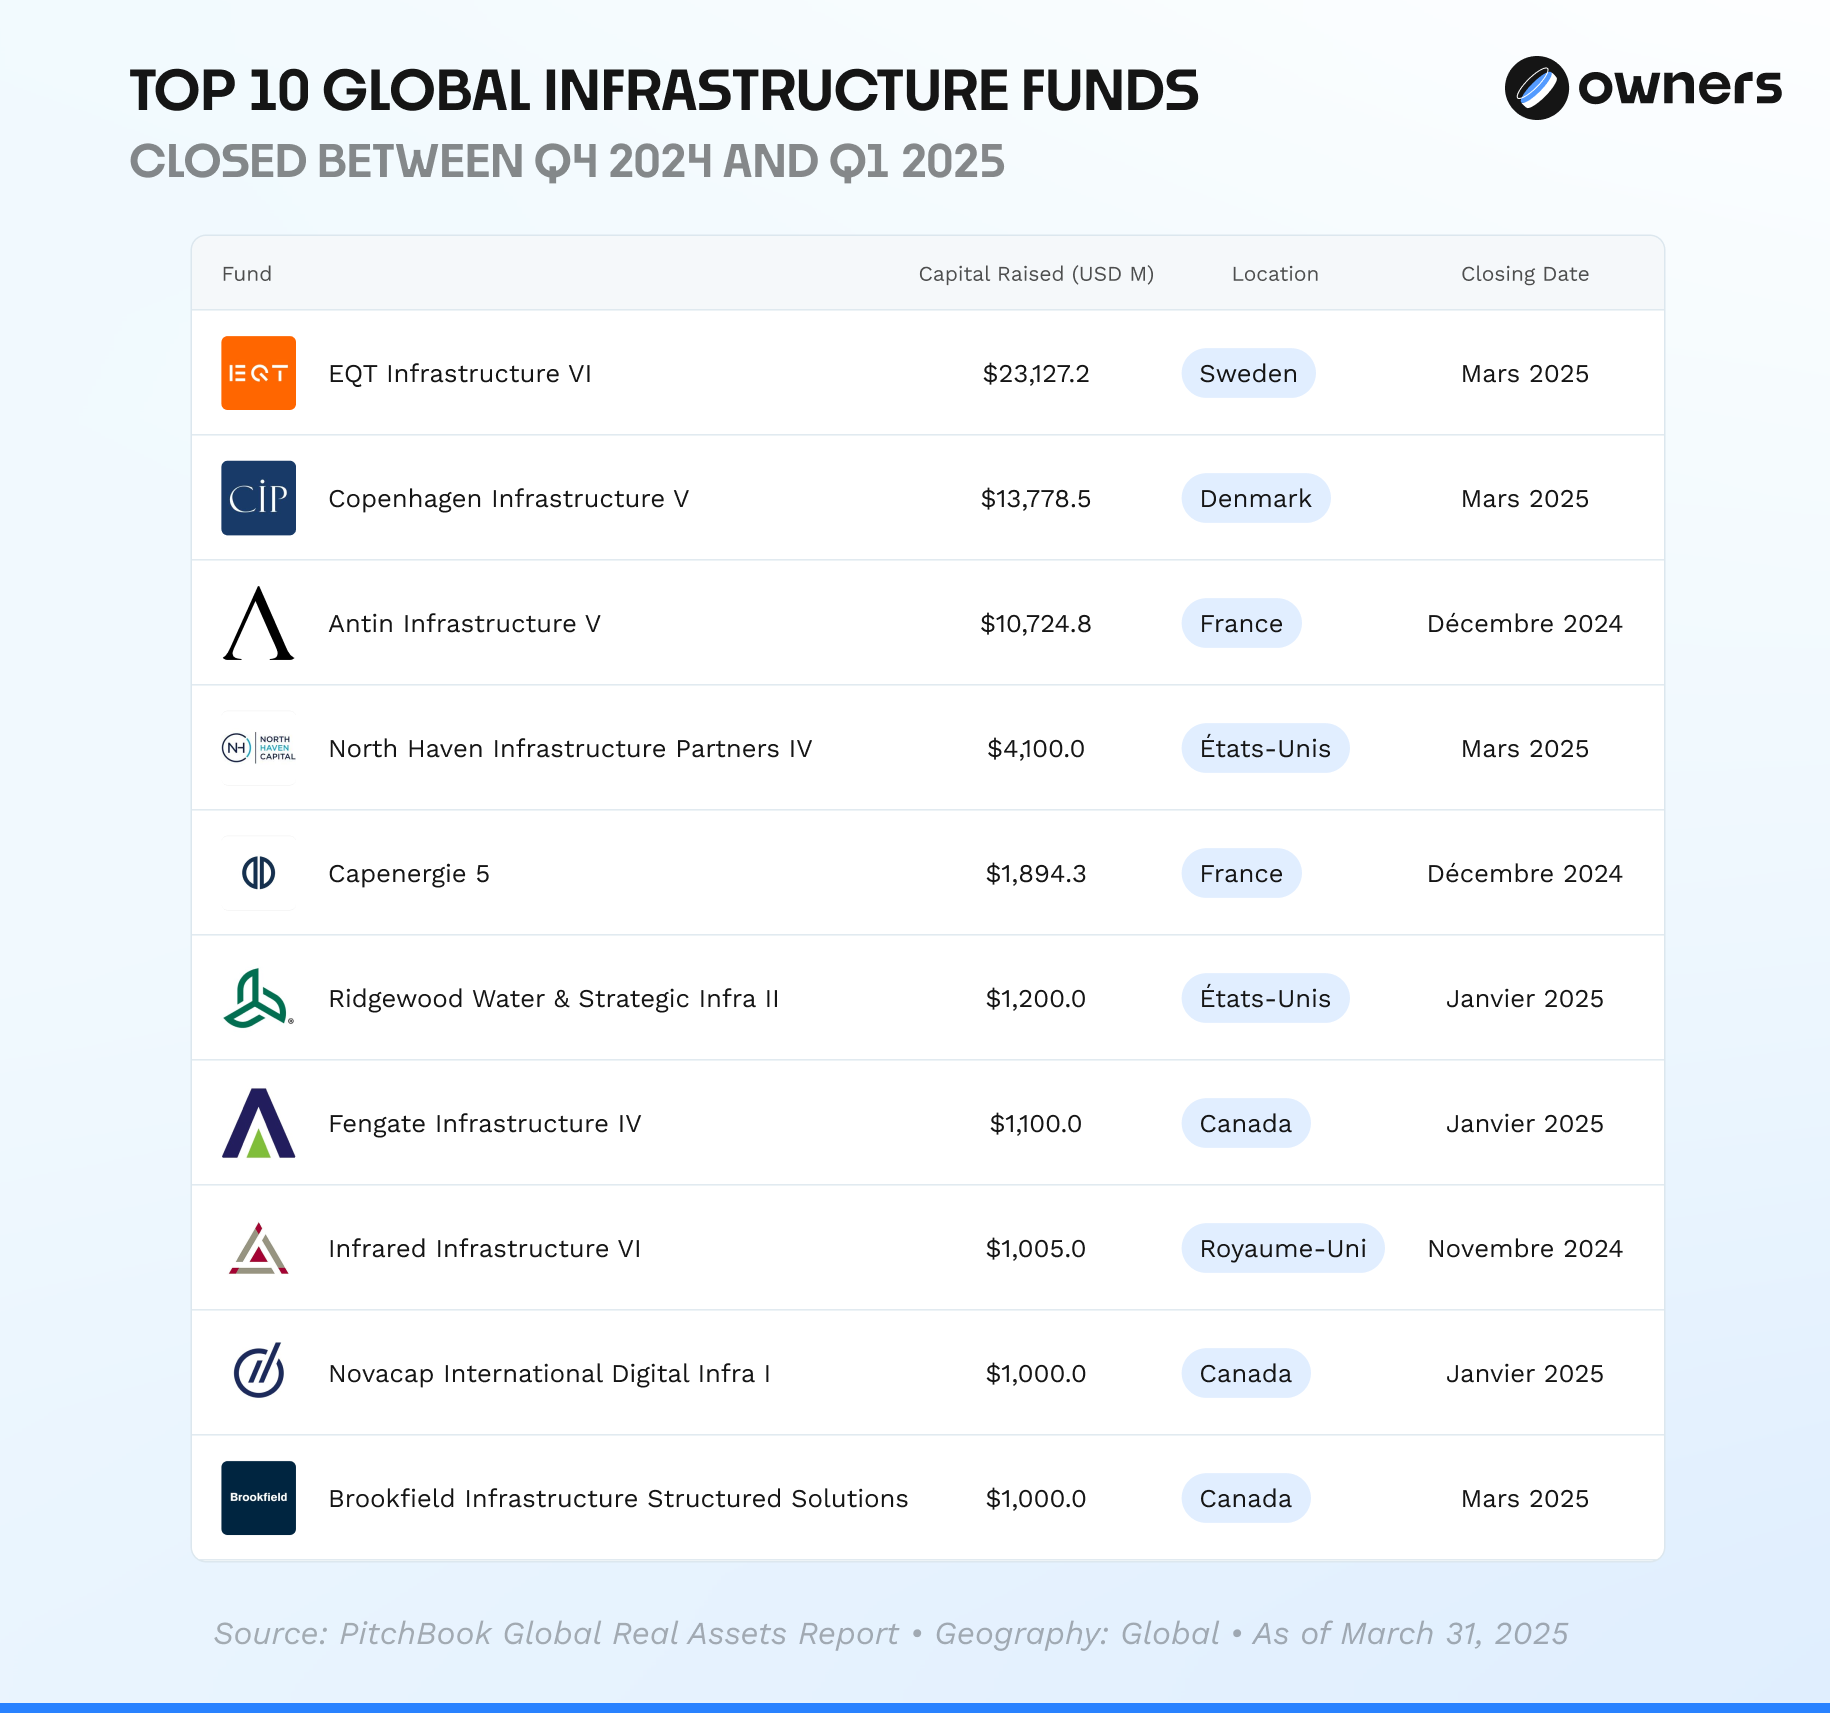Image resolution: width=1830 pixels, height=1713 pixels.
Task: Click Brookfield's $1,000.0 capital value
Action: (x=1036, y=1498)
